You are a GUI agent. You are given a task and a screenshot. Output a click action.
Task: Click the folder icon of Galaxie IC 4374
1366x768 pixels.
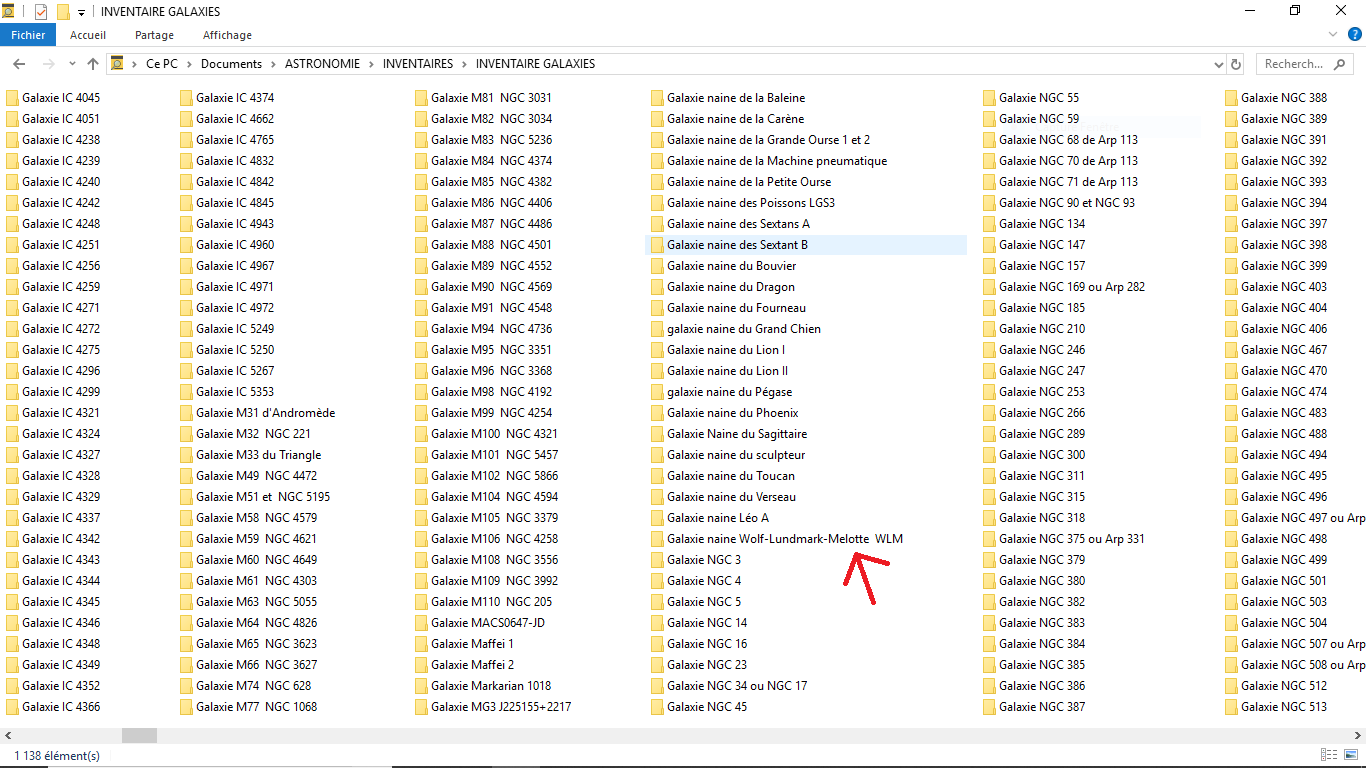[186, 98]
